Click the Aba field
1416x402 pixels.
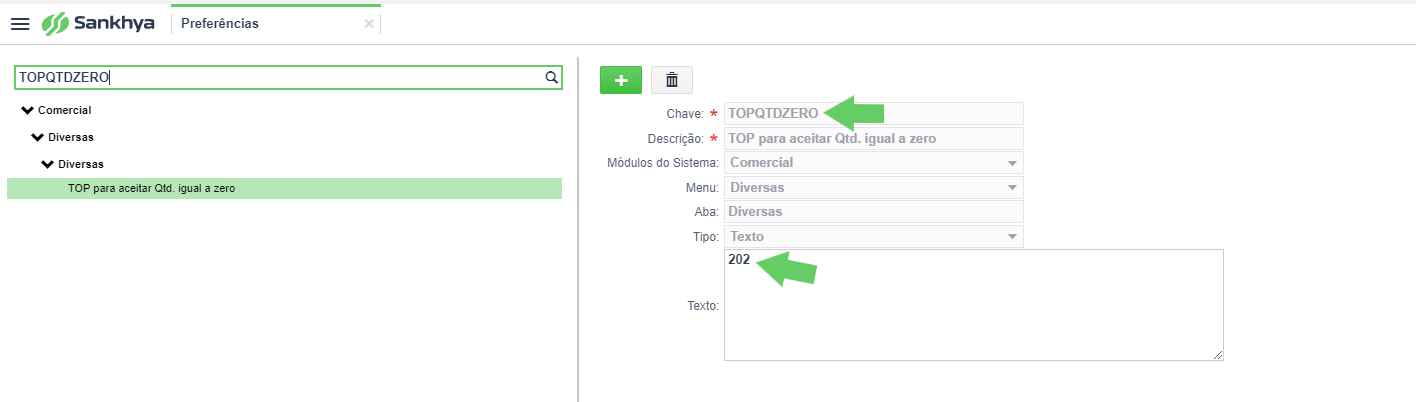[874, 212]
